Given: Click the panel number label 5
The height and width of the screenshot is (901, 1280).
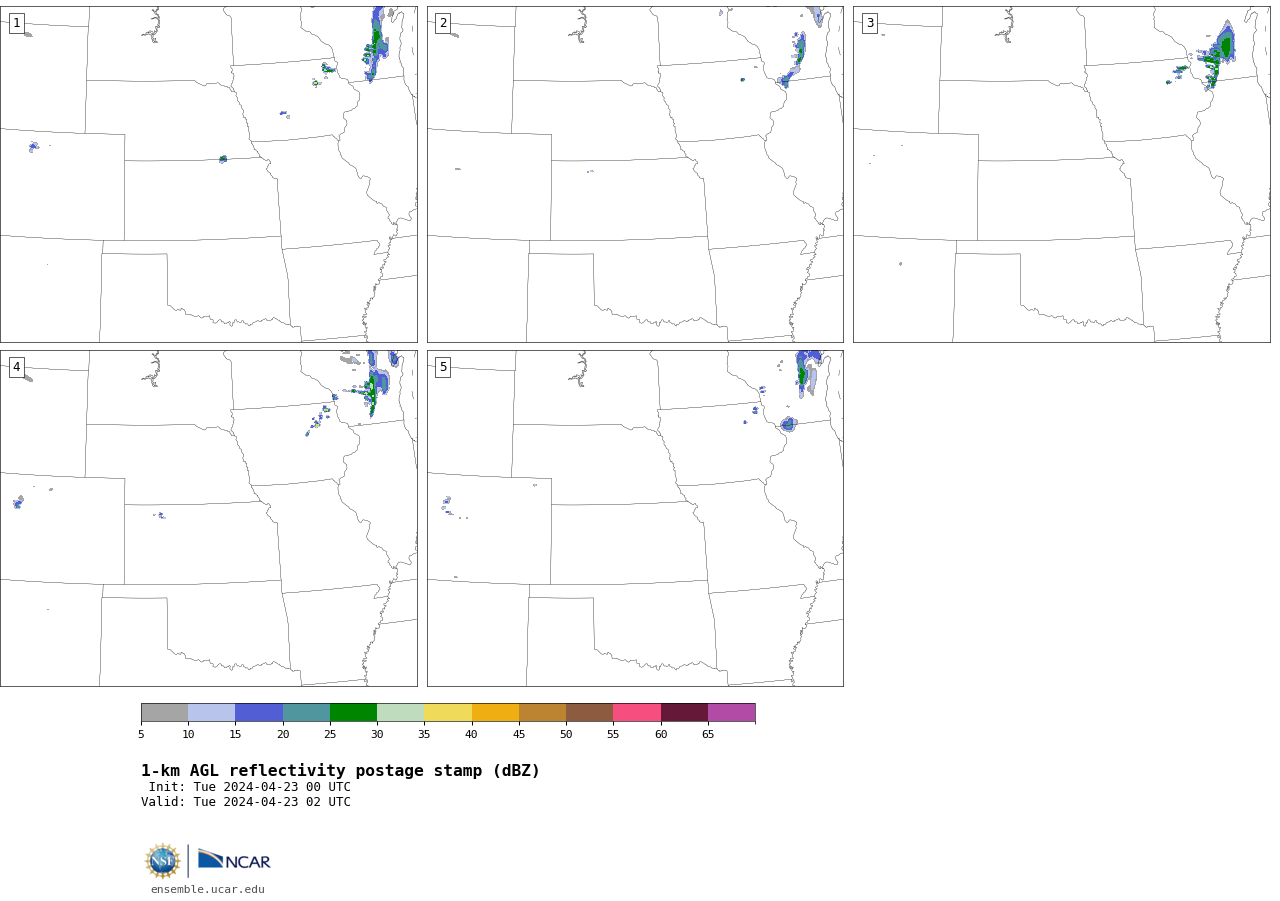Looking at the screenshot, I should 443,367.
